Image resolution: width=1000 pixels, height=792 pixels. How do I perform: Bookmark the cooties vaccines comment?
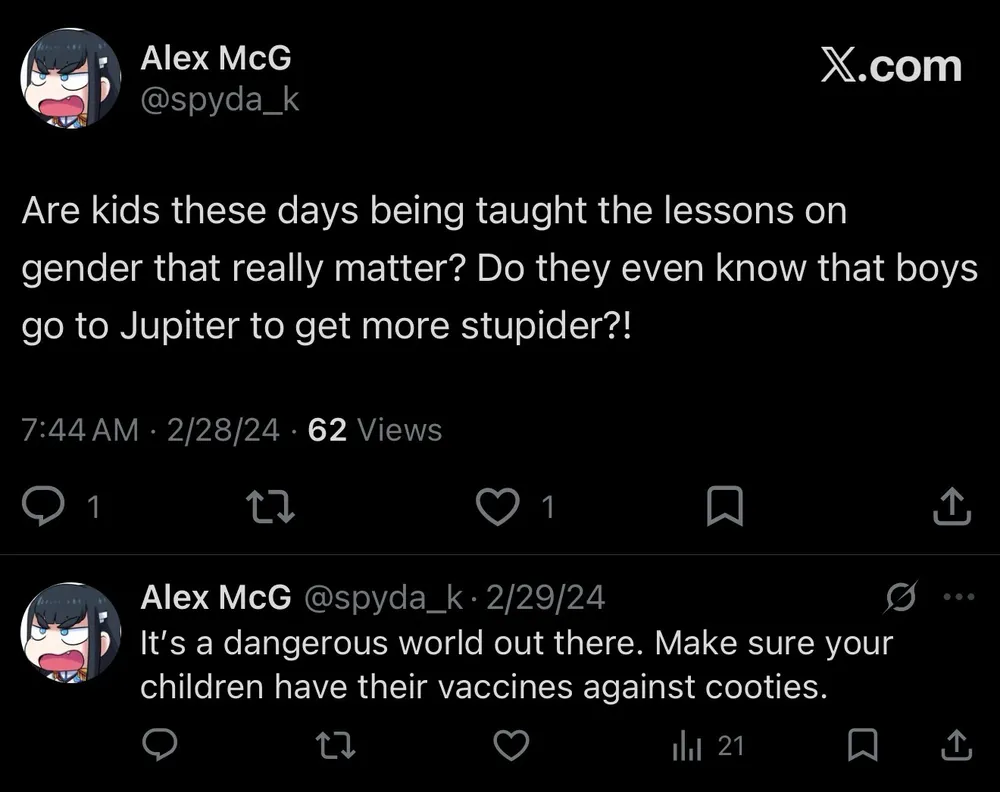point(862,745)
